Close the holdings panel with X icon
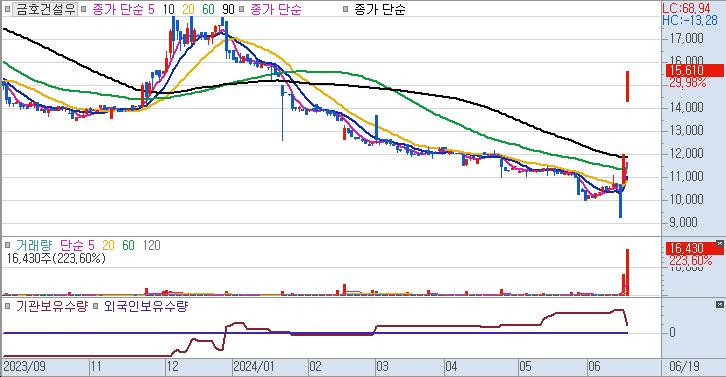The height and width of the screenshot is (377, 726). (x=719, y=304)
